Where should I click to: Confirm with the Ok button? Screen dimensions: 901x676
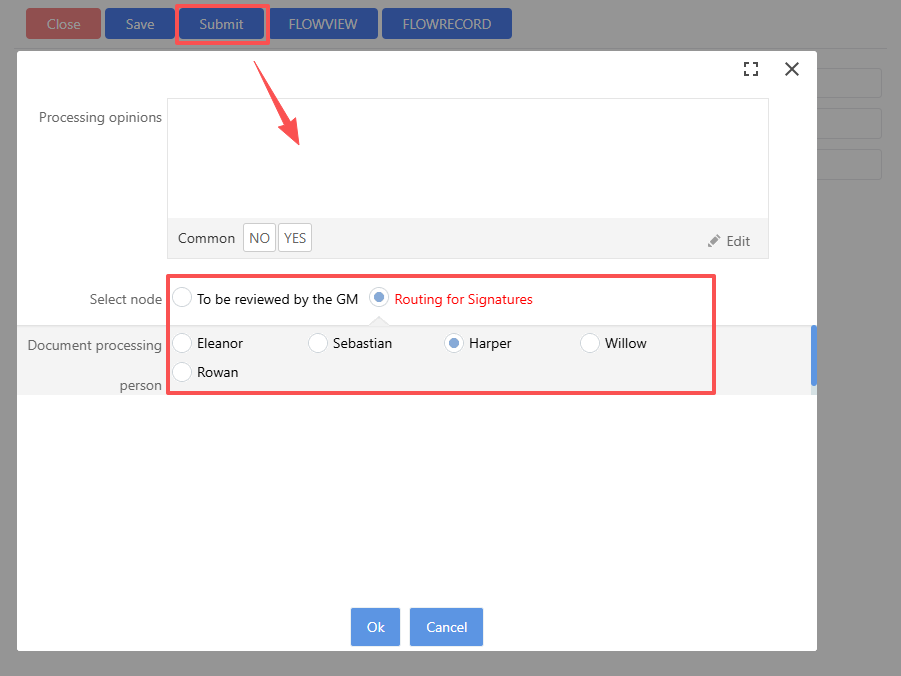pyautogui.click(x=375, y=627)
